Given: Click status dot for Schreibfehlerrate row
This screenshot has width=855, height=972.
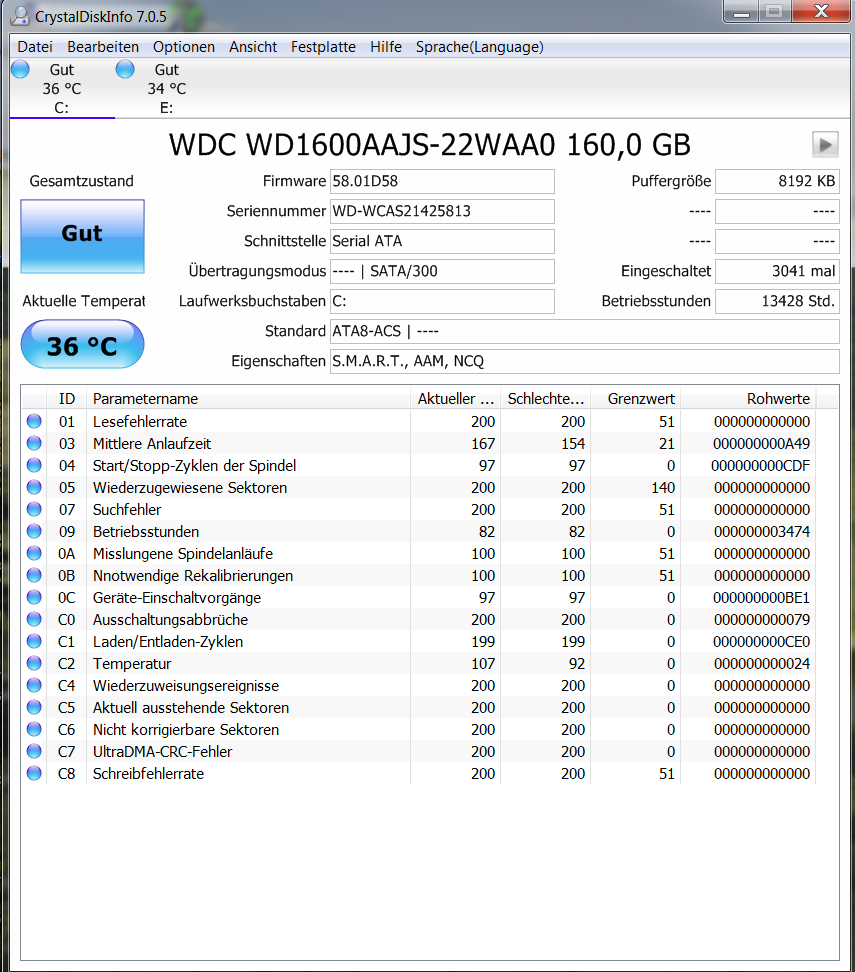Looking at the screenshot, I should (34, 774).
